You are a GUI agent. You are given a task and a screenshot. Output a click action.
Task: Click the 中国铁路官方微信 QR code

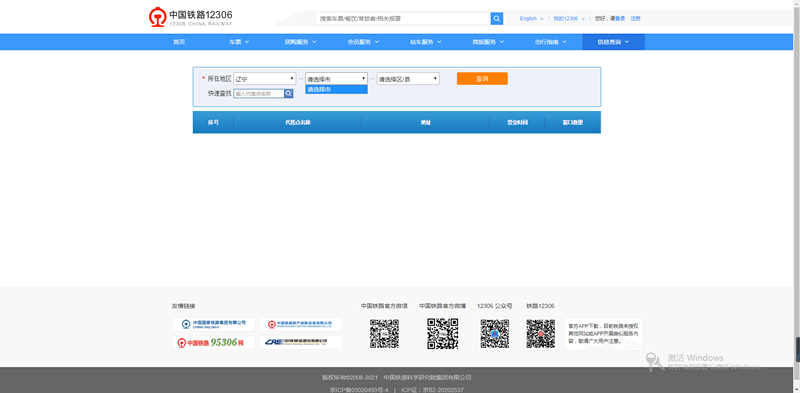click(384, 334)
